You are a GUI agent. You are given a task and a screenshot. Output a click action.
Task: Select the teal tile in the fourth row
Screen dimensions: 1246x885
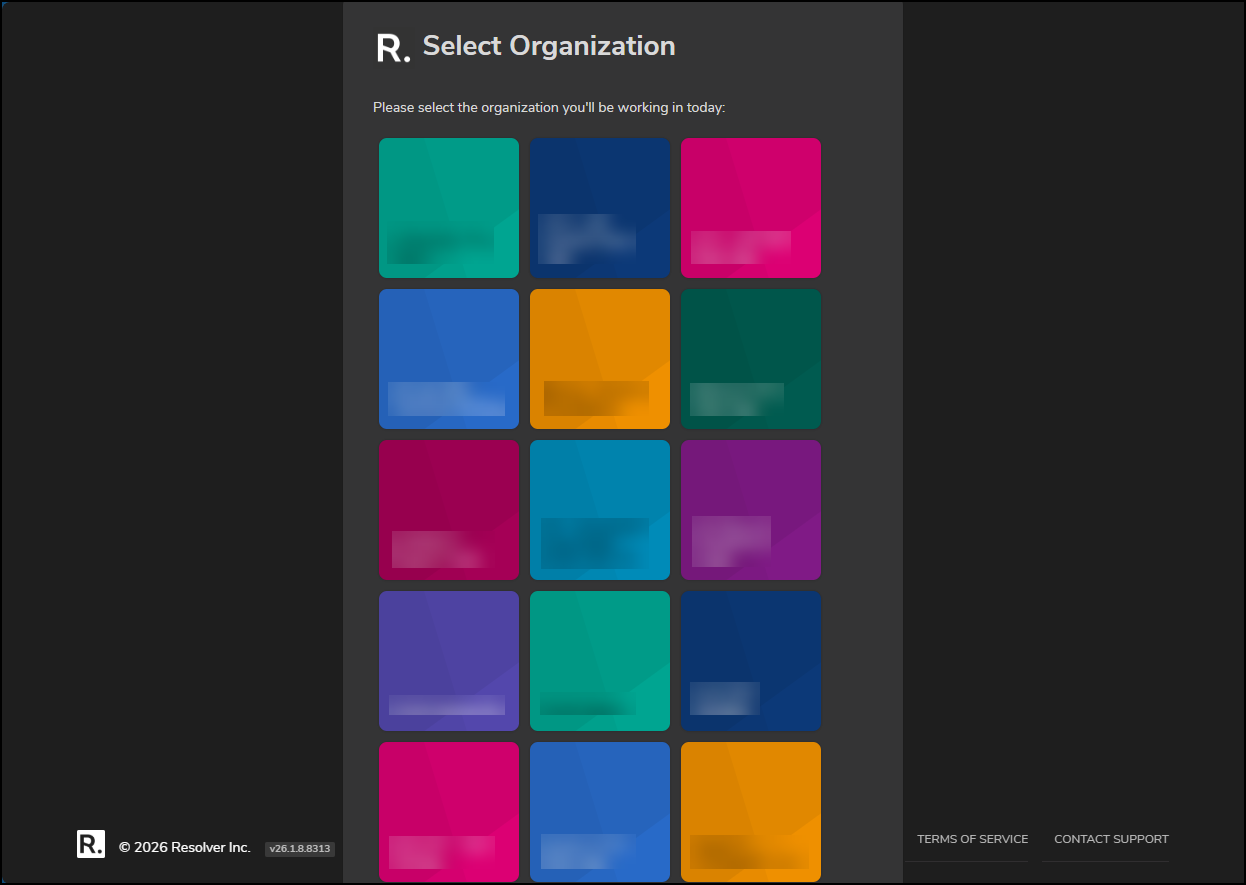pyautogui.click(x=600, y=661)
